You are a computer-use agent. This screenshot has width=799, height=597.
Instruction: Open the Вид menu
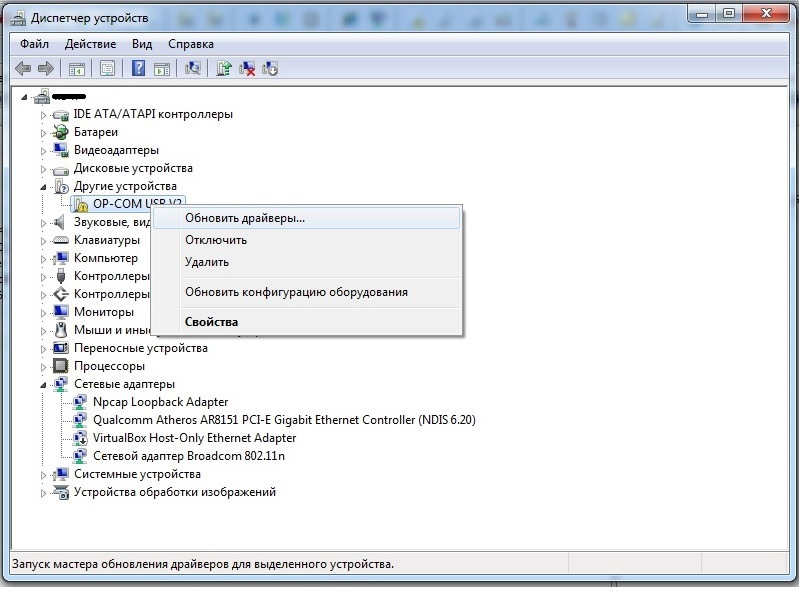(x=142, y=44)
